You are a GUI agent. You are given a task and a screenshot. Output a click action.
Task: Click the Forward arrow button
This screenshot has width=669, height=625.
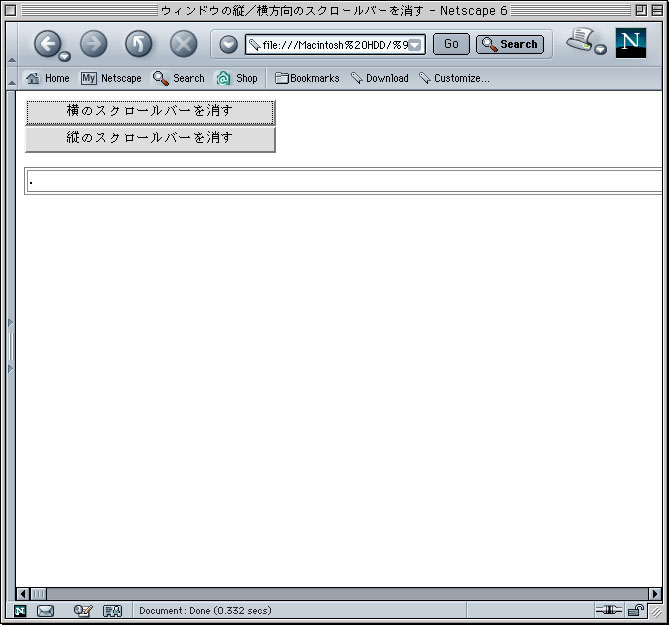click(93, 44)
